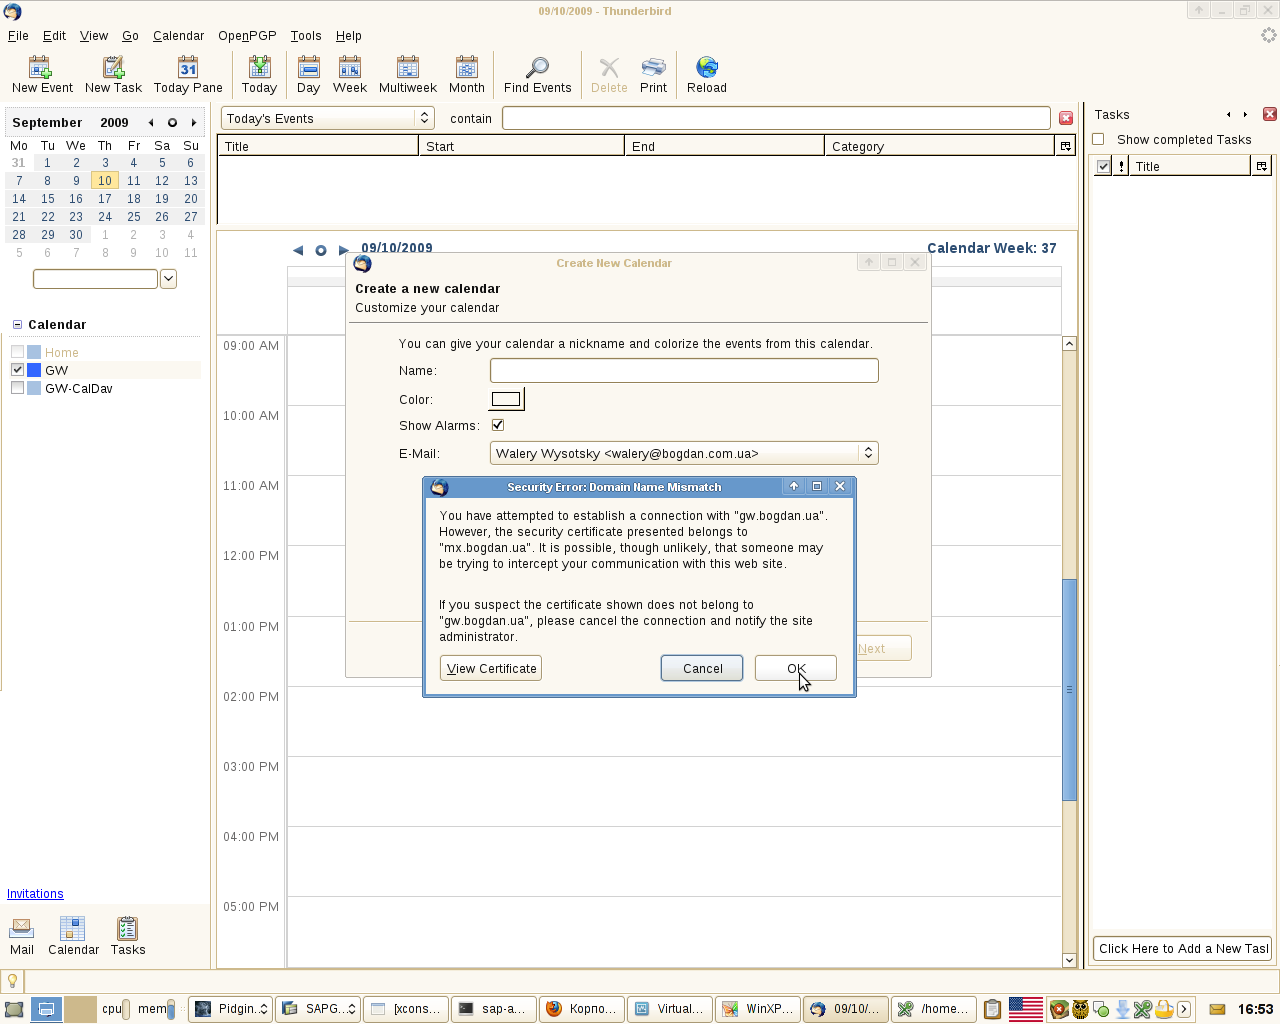Select the highlighted date 10 in mini calendar
This screenshot has height=1024, width=1280.
pos(105,181)
